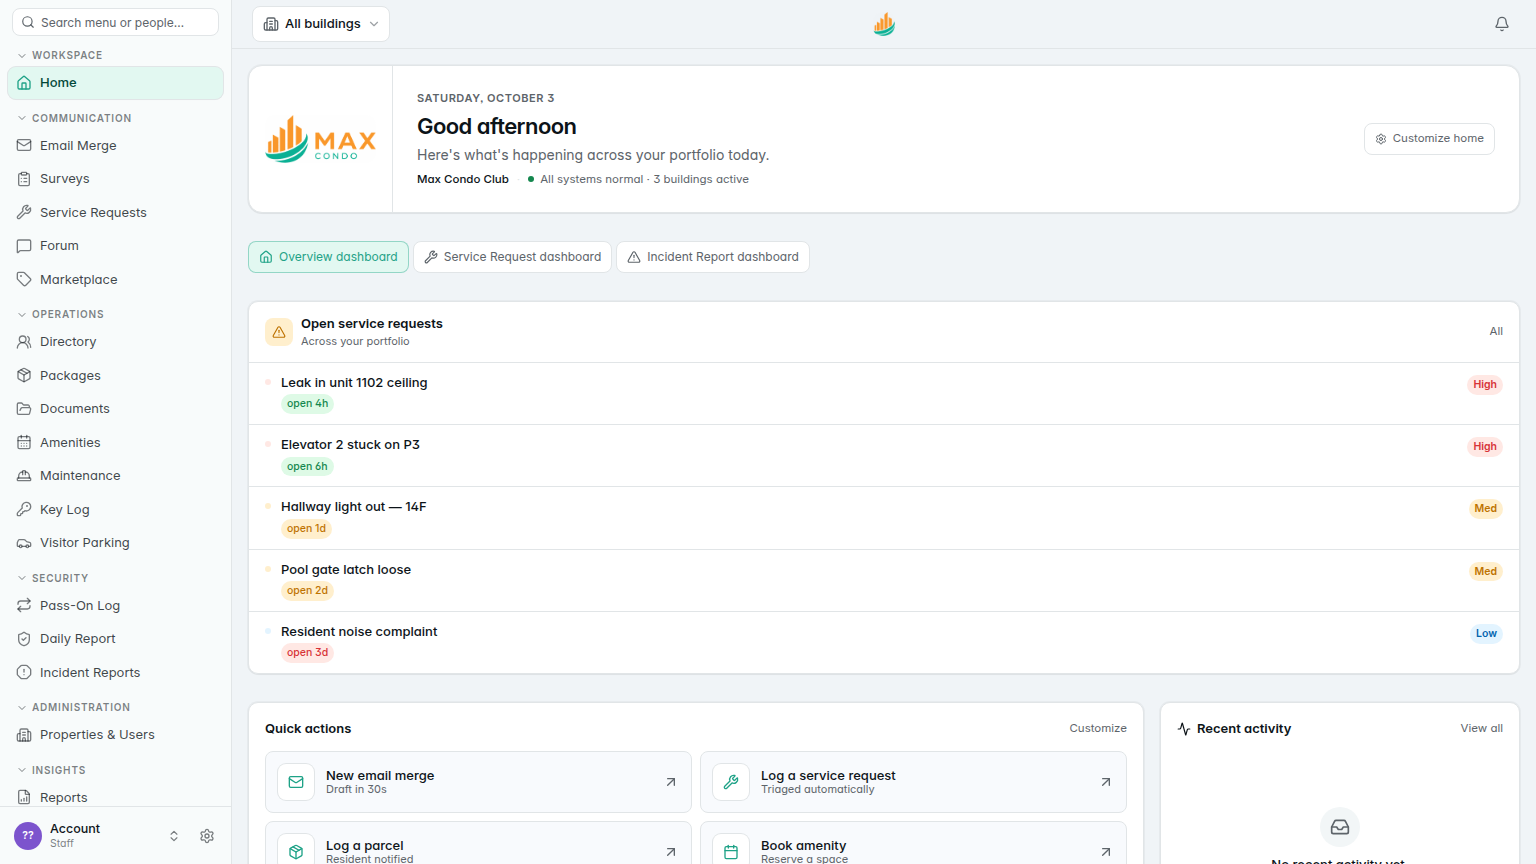Click the Customize home button

1429,139
